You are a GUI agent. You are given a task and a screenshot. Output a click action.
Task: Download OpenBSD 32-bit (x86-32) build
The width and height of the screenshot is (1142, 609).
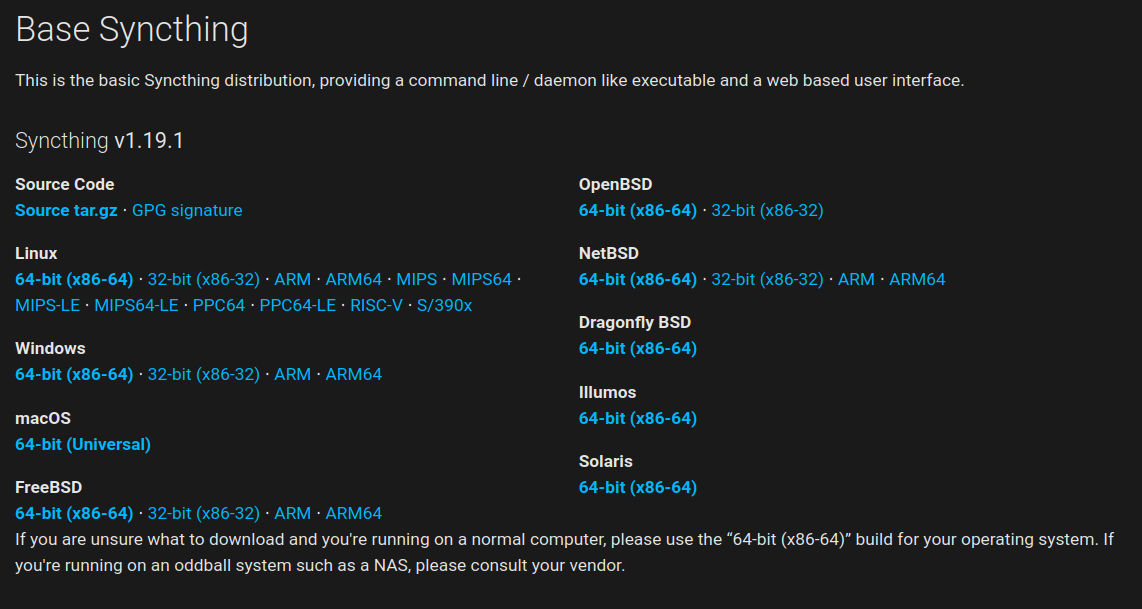(768, 211)
